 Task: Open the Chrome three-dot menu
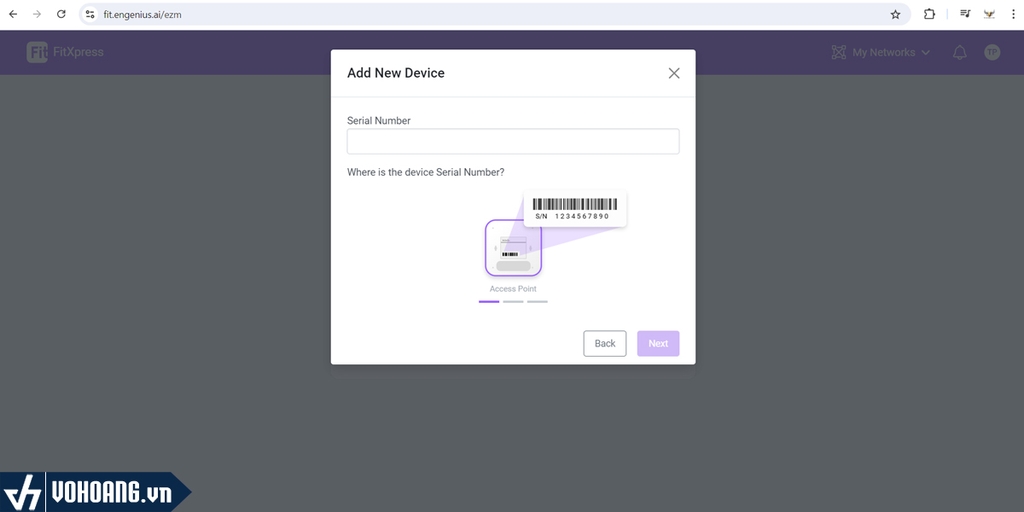(1012, 15)
